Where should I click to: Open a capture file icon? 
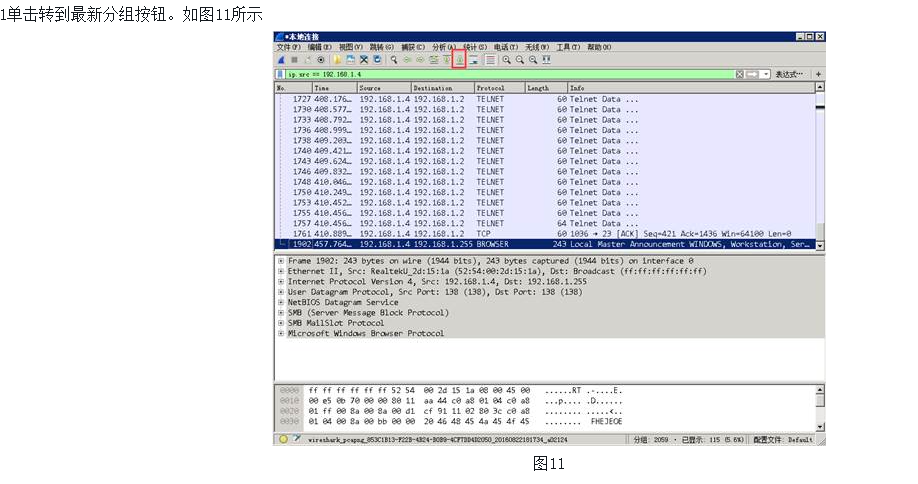tap(337, 60)
